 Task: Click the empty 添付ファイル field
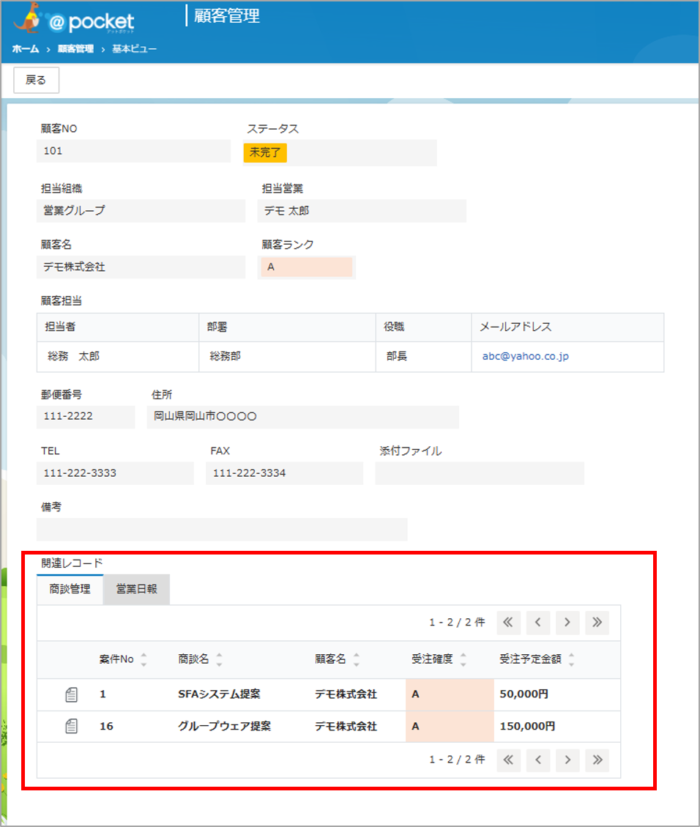point(480,473)
